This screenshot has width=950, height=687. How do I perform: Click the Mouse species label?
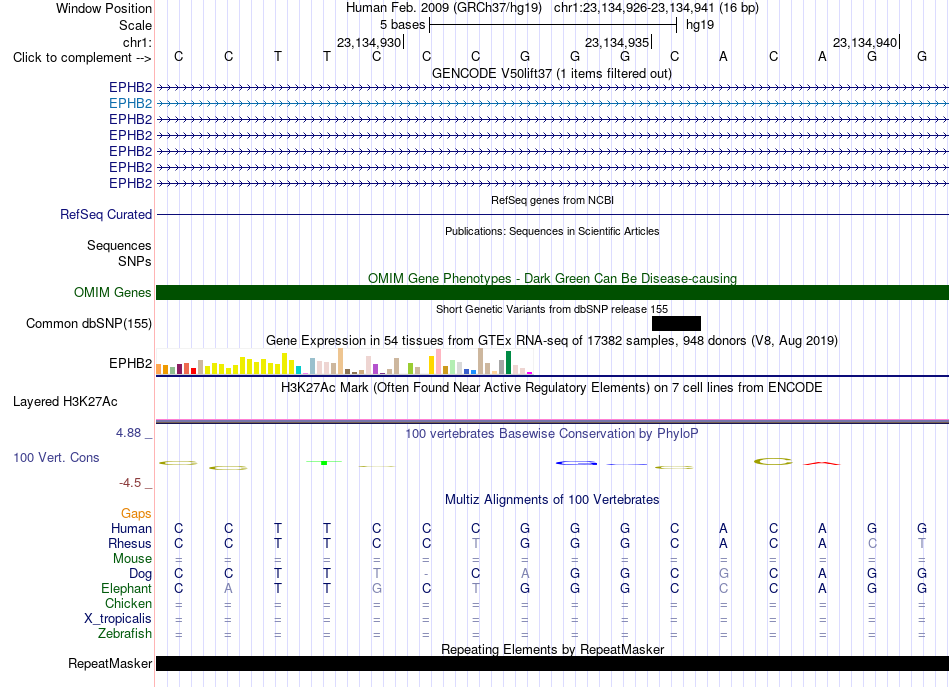pos(132,559)
